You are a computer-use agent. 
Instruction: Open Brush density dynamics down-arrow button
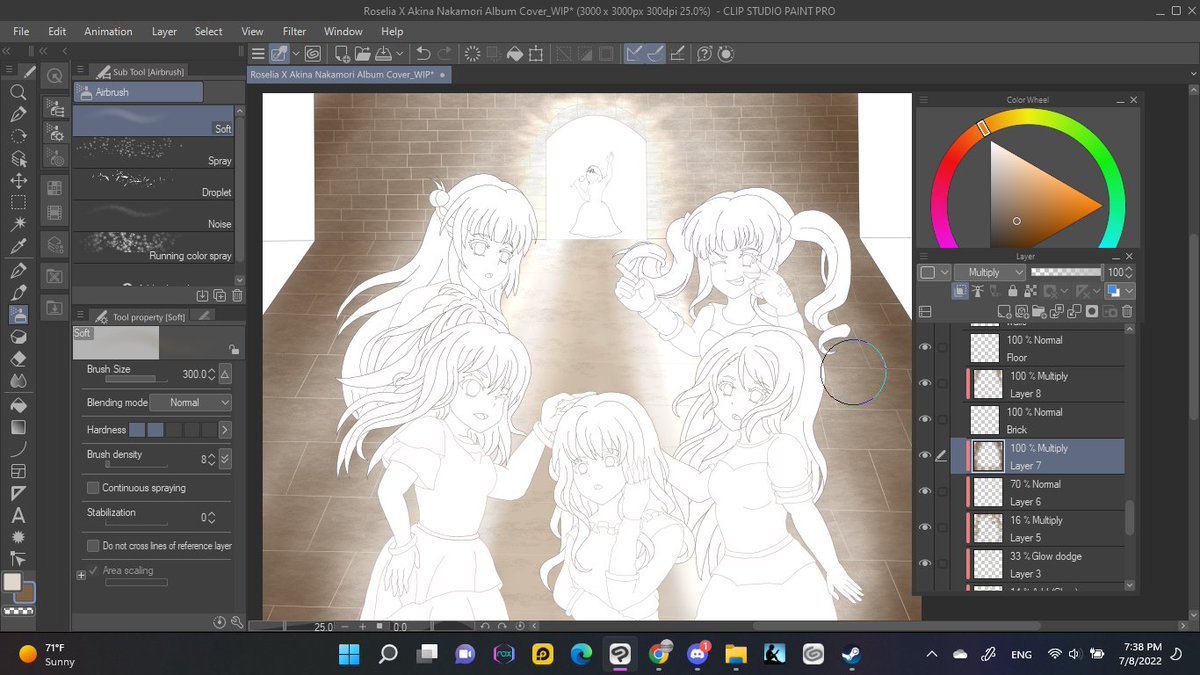click(x=225, y=459)
